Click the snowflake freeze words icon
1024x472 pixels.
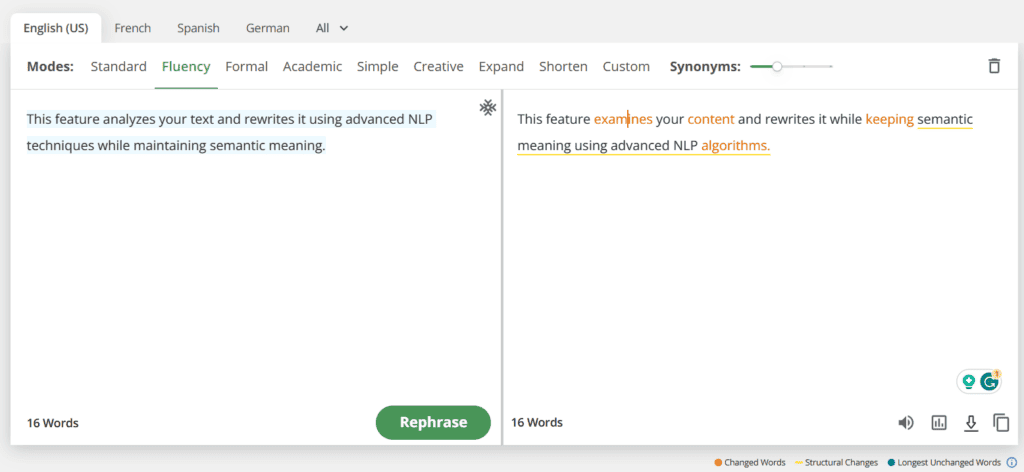click(487, 107)
